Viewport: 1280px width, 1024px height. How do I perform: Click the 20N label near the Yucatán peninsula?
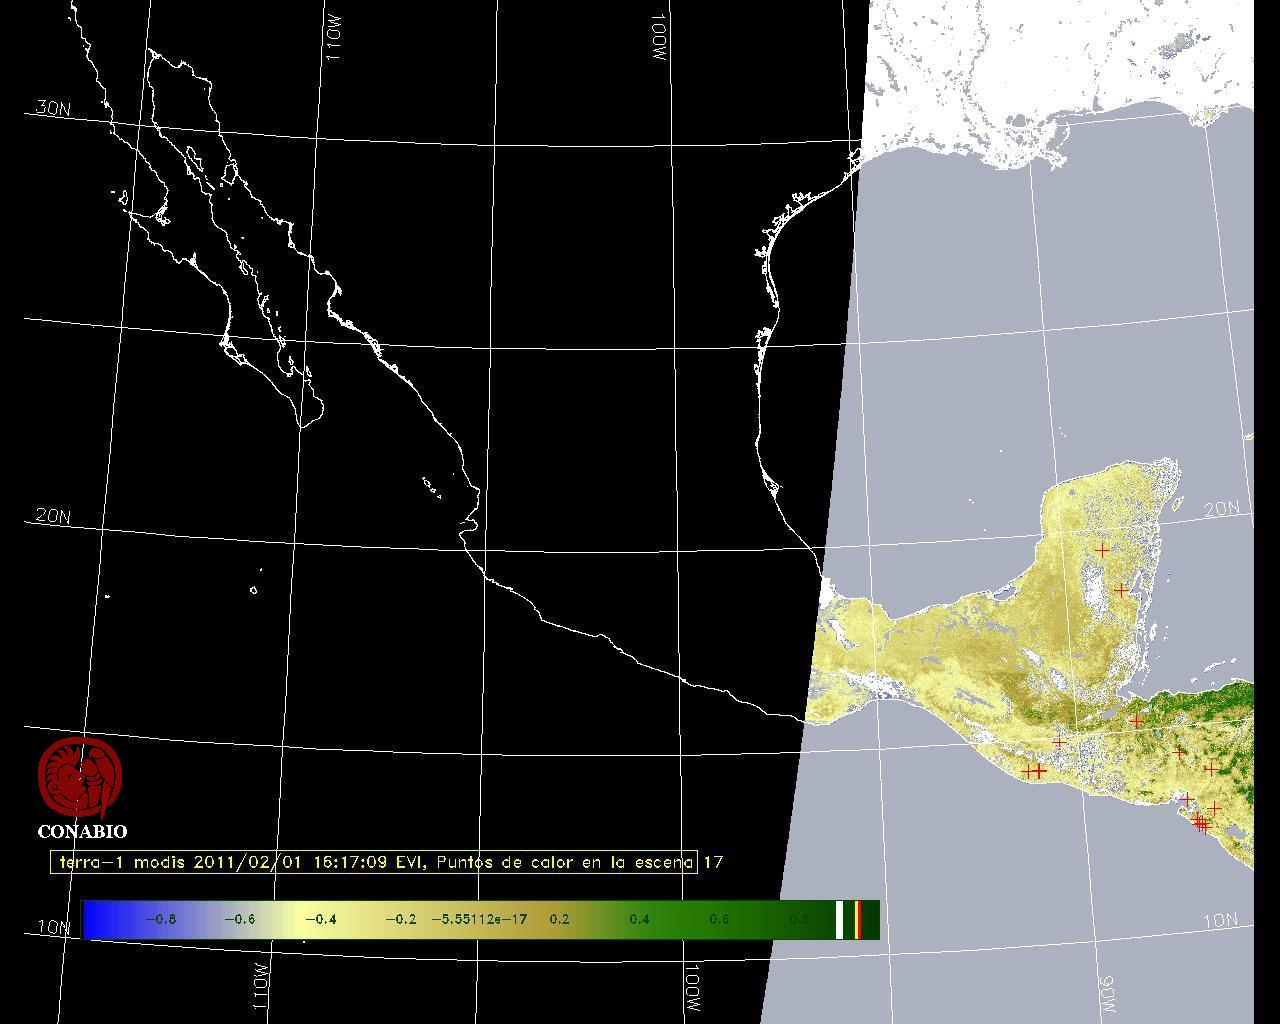pos(1221,509)
